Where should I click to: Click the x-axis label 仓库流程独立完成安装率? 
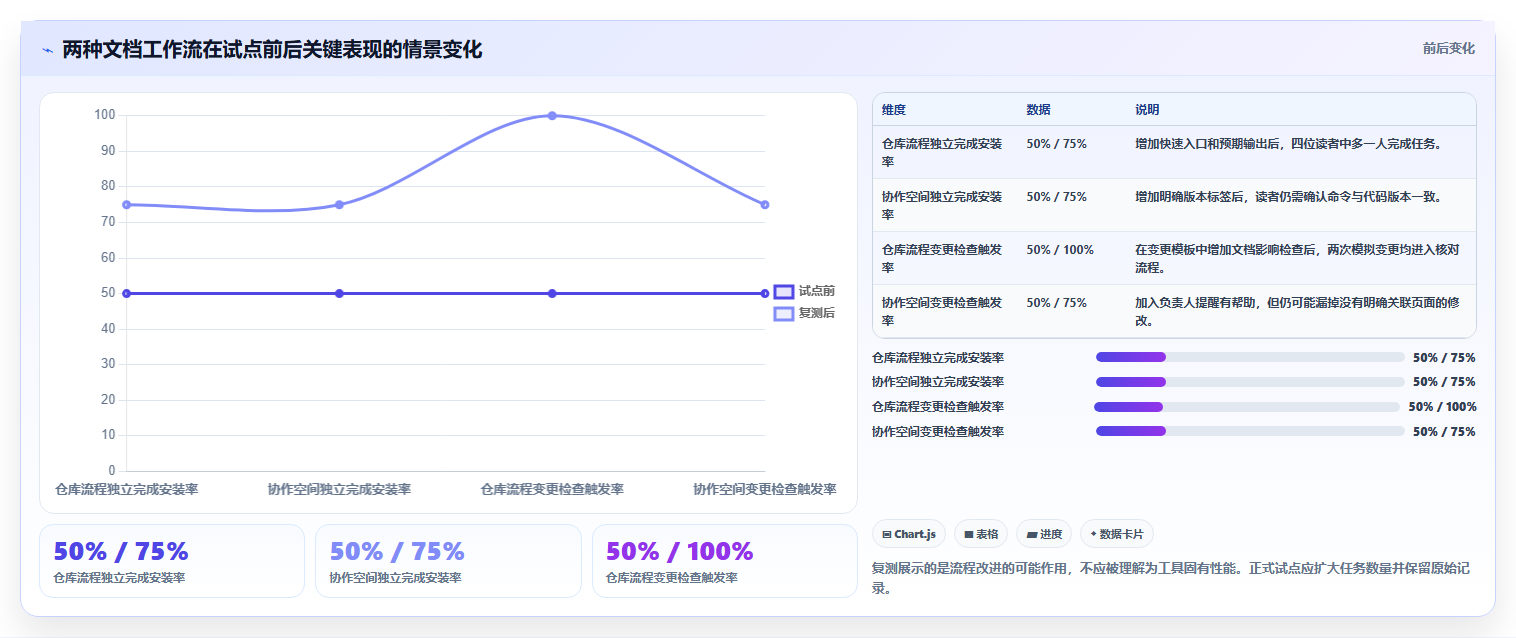127,489
